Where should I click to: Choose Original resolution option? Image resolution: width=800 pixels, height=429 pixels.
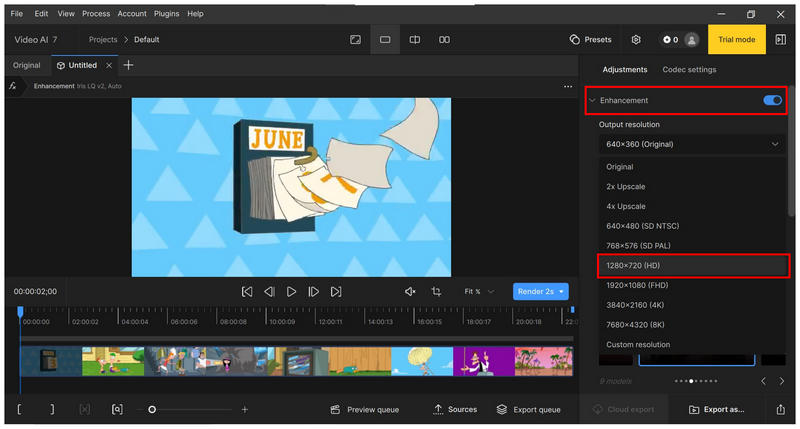click(x=692, y=167)
